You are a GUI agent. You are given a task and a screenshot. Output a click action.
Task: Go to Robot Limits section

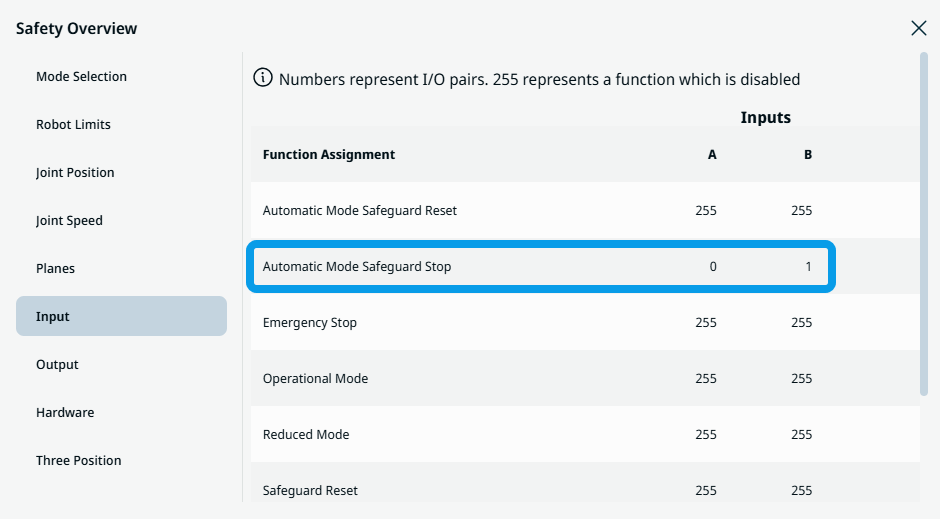pyautogui.click(x=73, y=125)
